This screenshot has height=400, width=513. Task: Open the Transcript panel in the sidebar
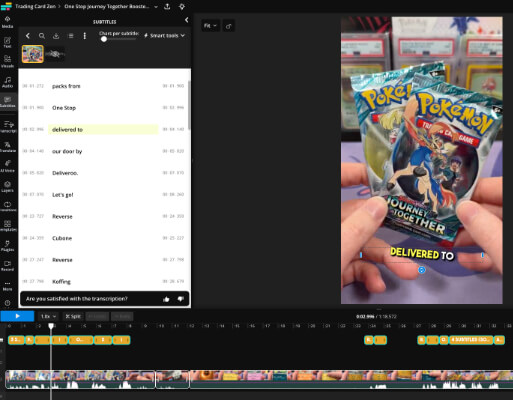pos(7,127)
